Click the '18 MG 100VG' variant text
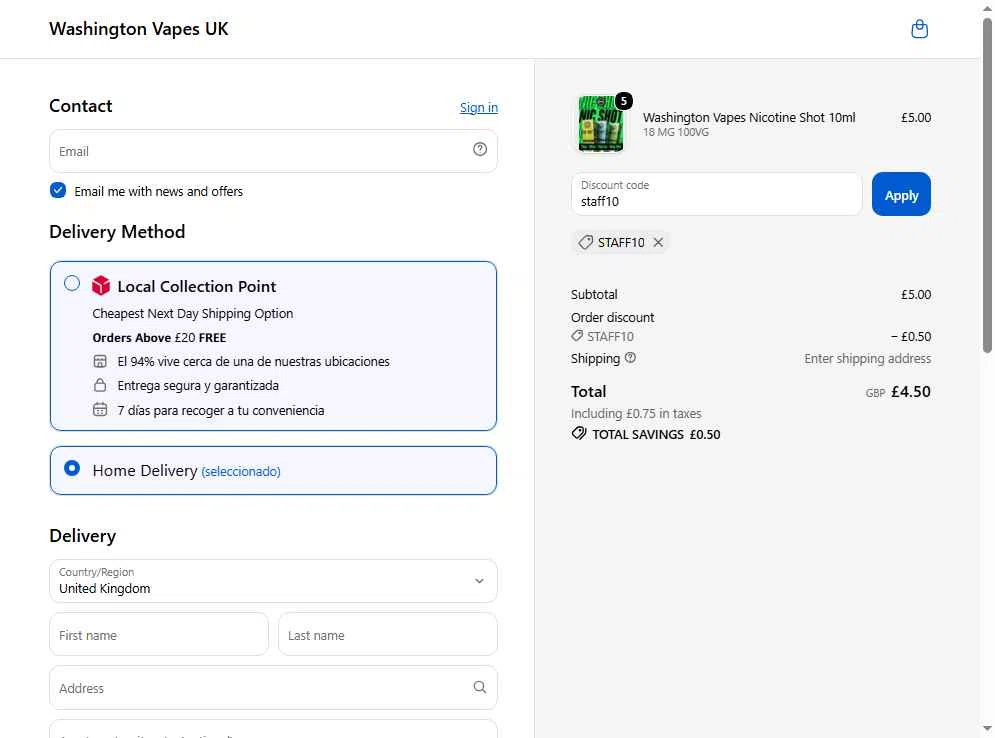This screenshot has width=995, height=738. pos(676,132)
